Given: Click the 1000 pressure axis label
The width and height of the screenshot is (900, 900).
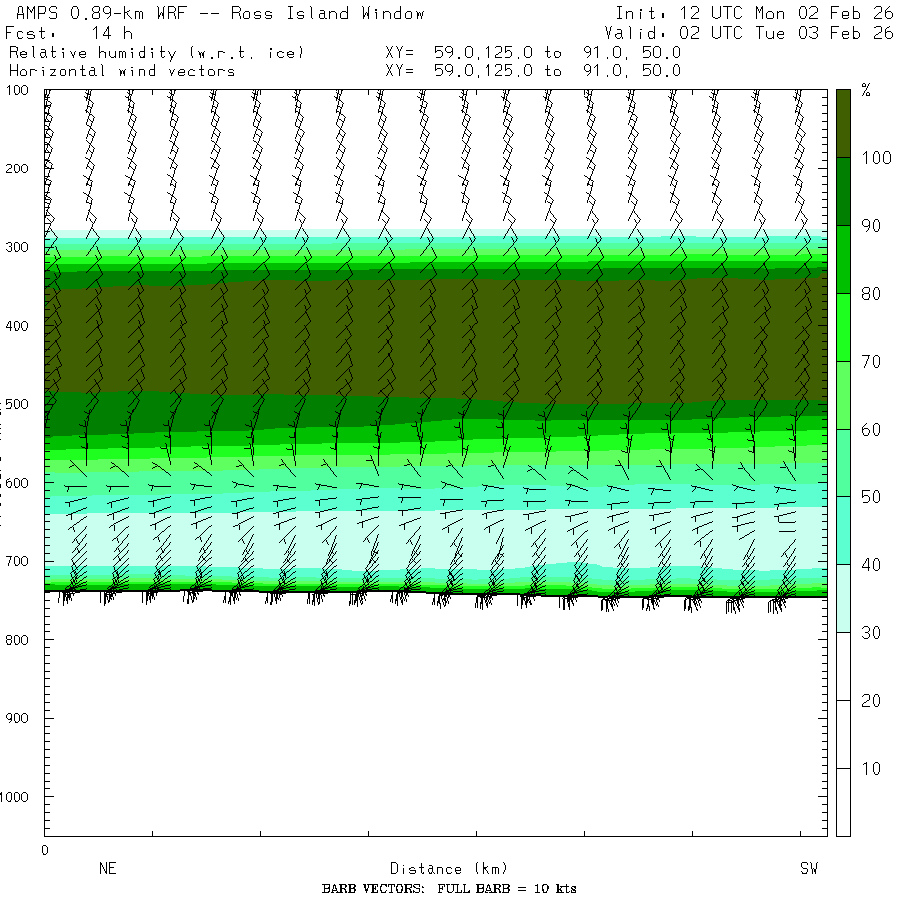Looking at the screenshot, I should pyautogui.click(x=14, y=797).
